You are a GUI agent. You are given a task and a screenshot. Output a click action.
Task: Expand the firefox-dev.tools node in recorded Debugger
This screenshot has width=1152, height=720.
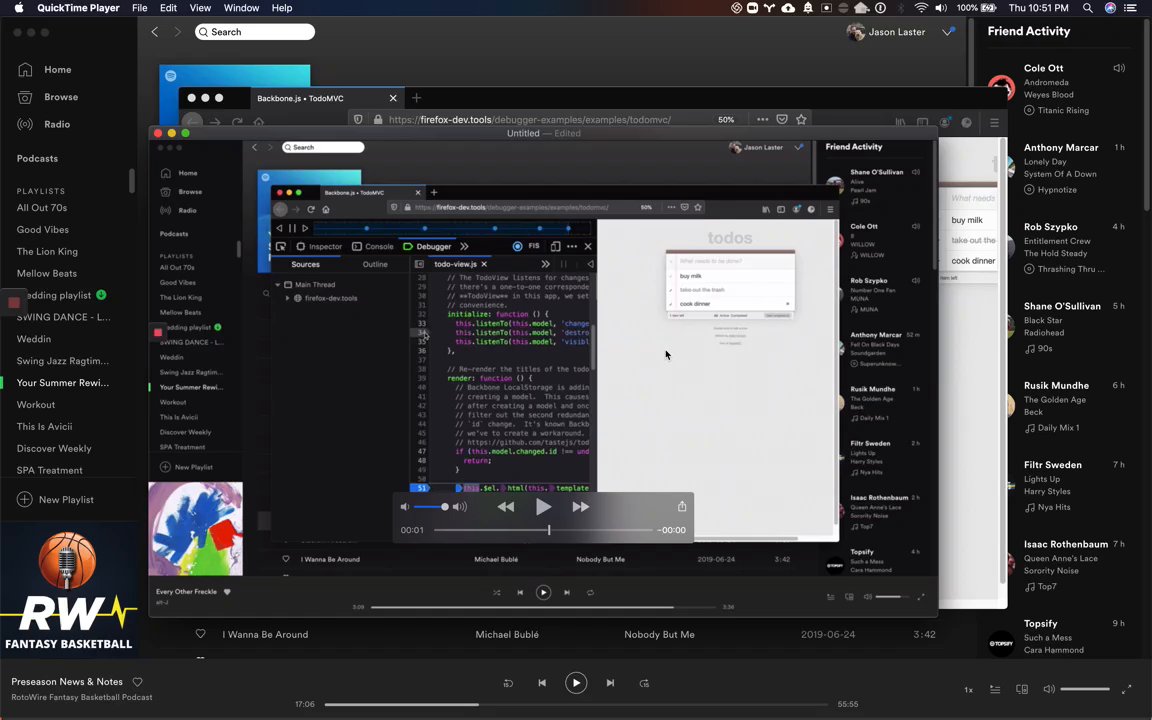click(287, 298)
